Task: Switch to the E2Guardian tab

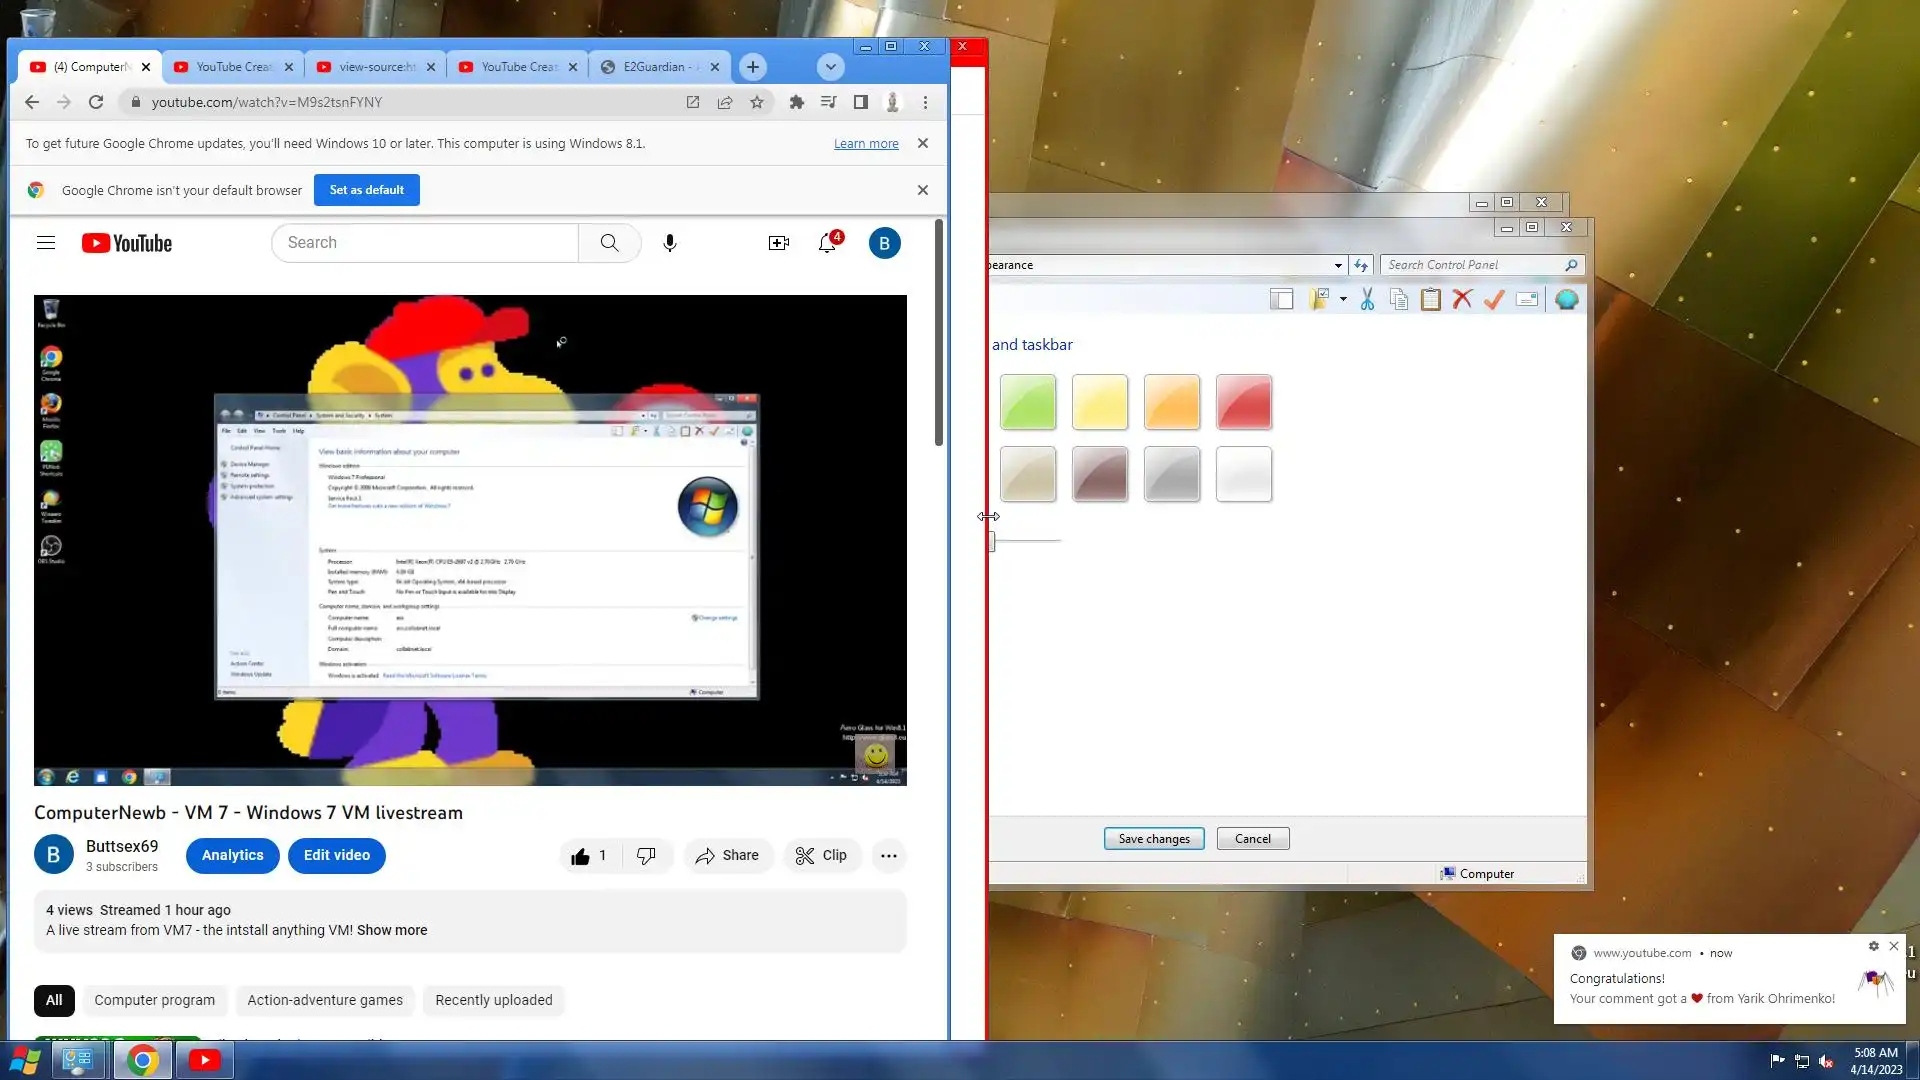Action: (652, 67)
